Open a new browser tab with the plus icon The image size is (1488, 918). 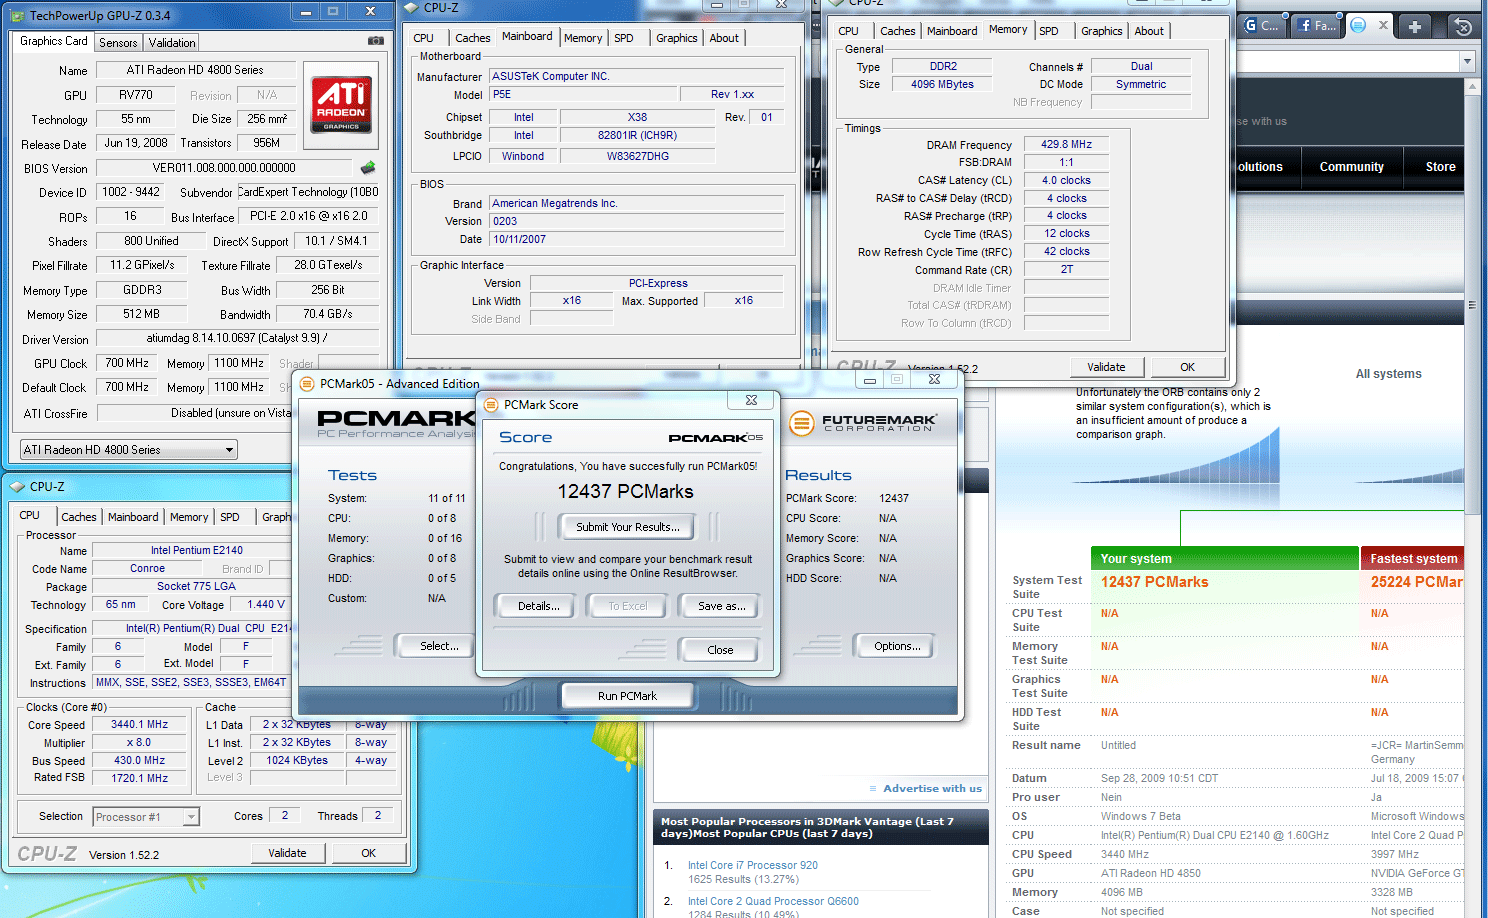1415,27
